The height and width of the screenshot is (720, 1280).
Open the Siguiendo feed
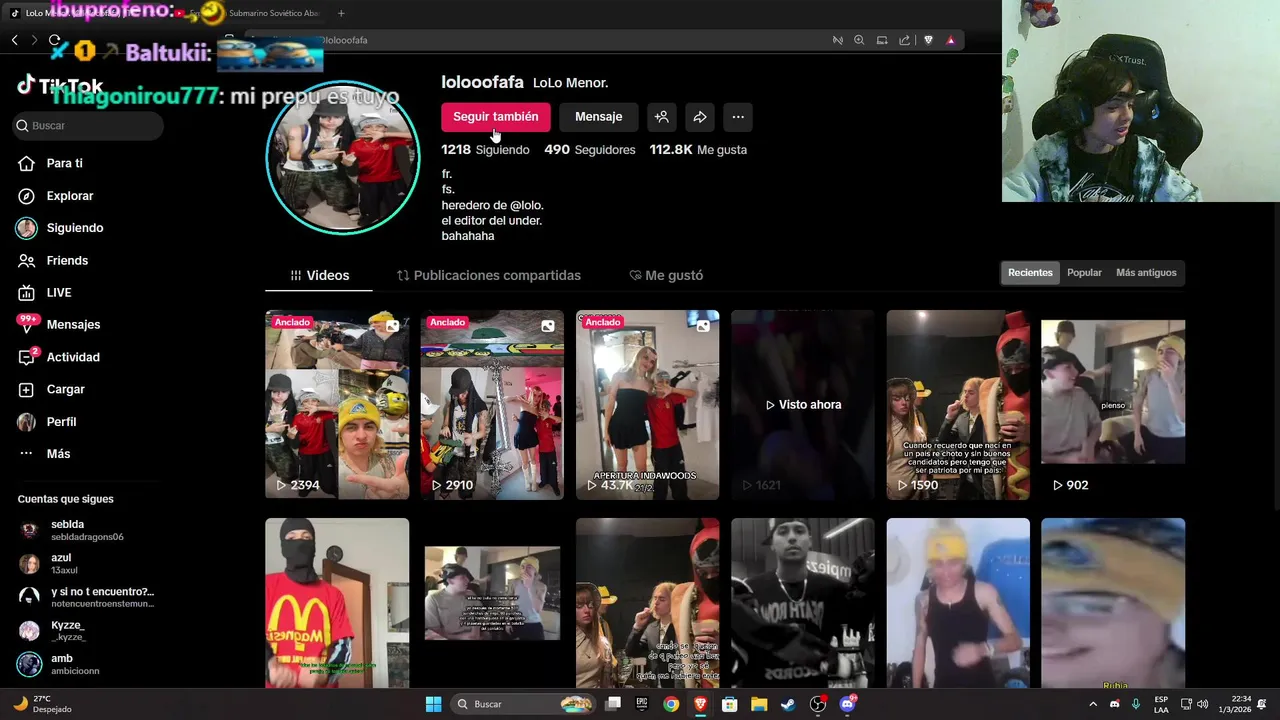click(74, 228)
